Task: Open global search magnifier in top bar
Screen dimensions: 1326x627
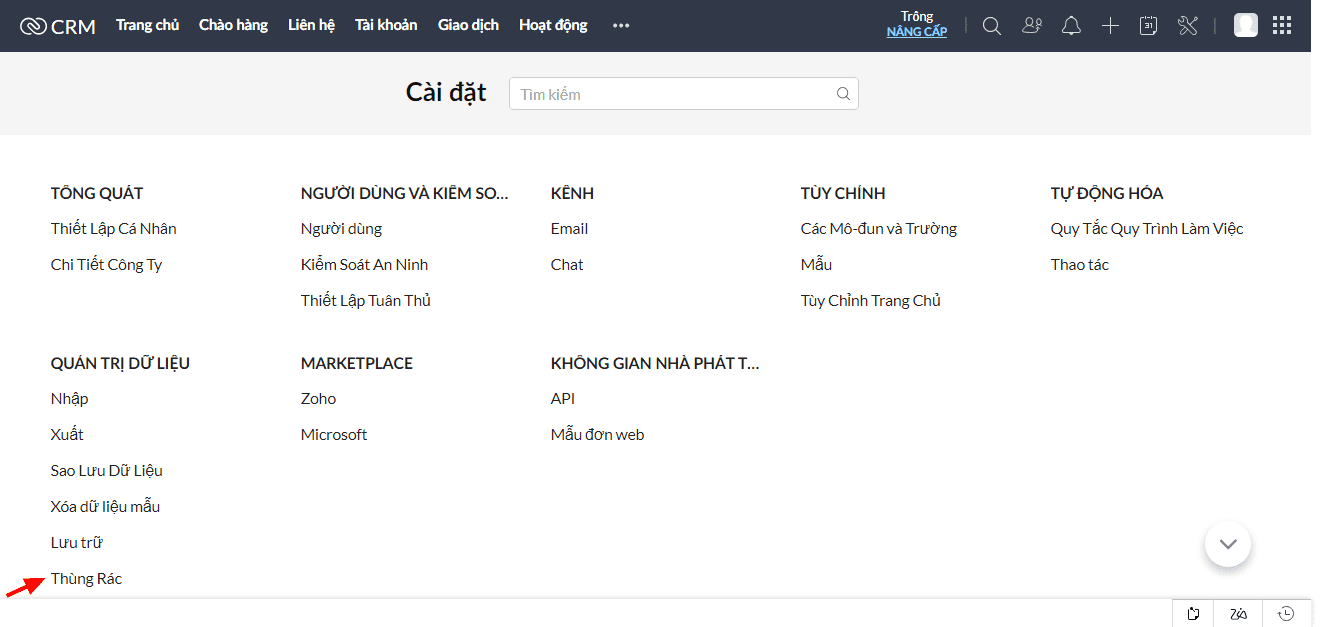Action: [991, 26]
